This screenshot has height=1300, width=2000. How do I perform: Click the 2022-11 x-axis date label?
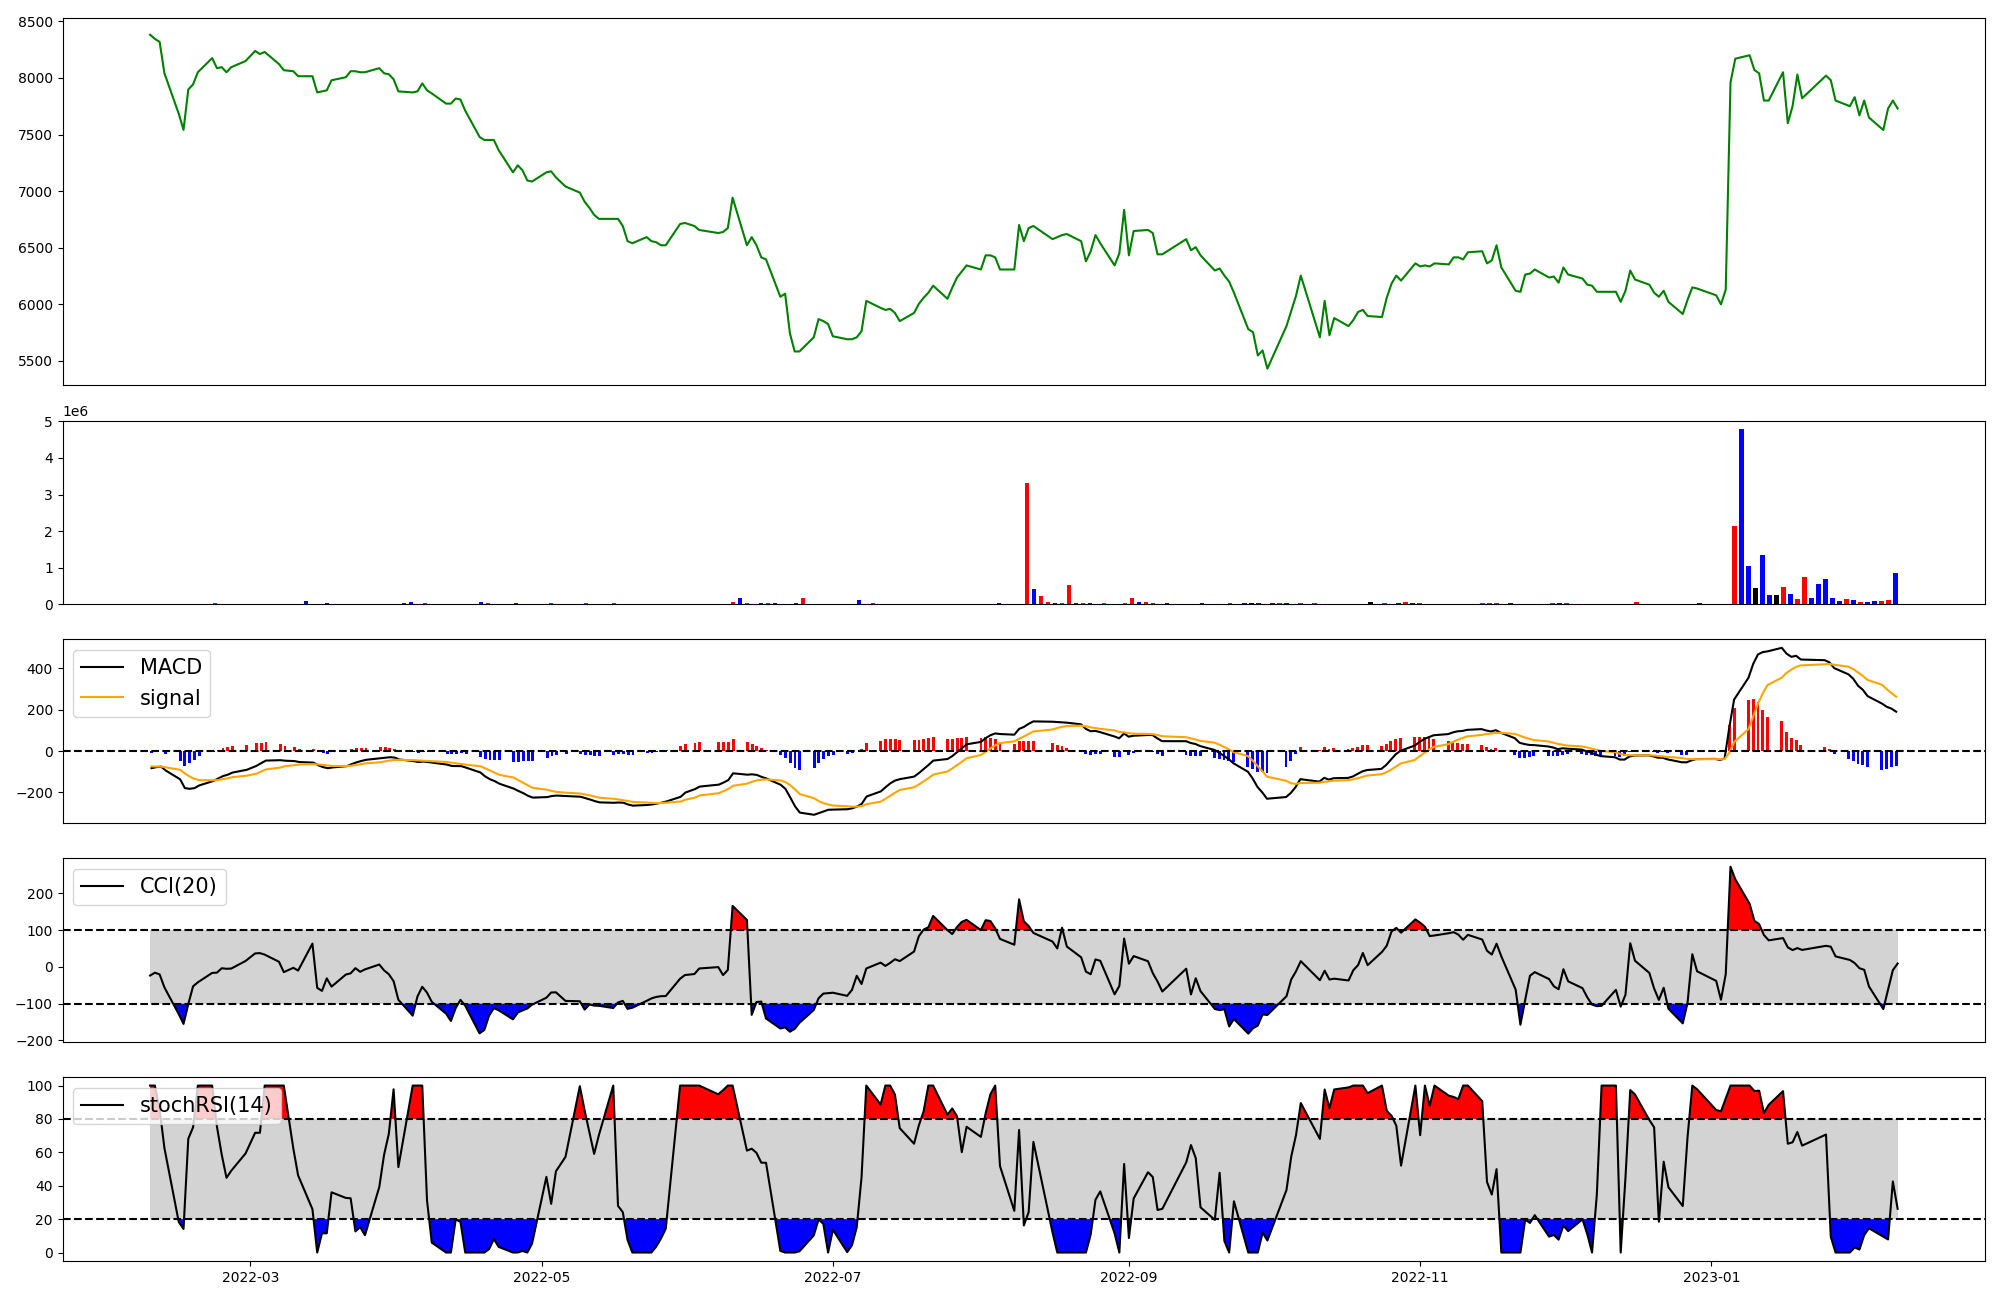click(x=1420, y=1277)
